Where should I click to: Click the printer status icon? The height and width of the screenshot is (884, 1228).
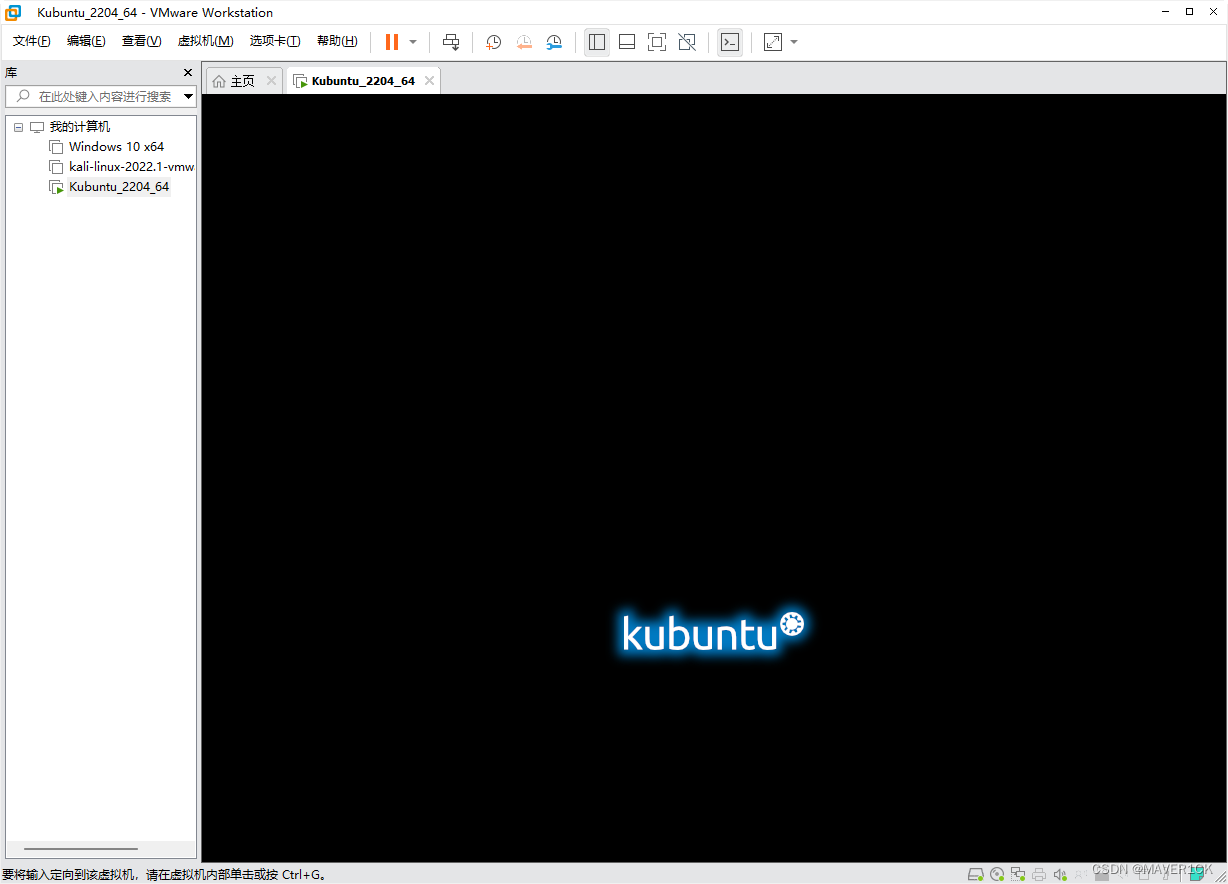[x=1039, y=873]
